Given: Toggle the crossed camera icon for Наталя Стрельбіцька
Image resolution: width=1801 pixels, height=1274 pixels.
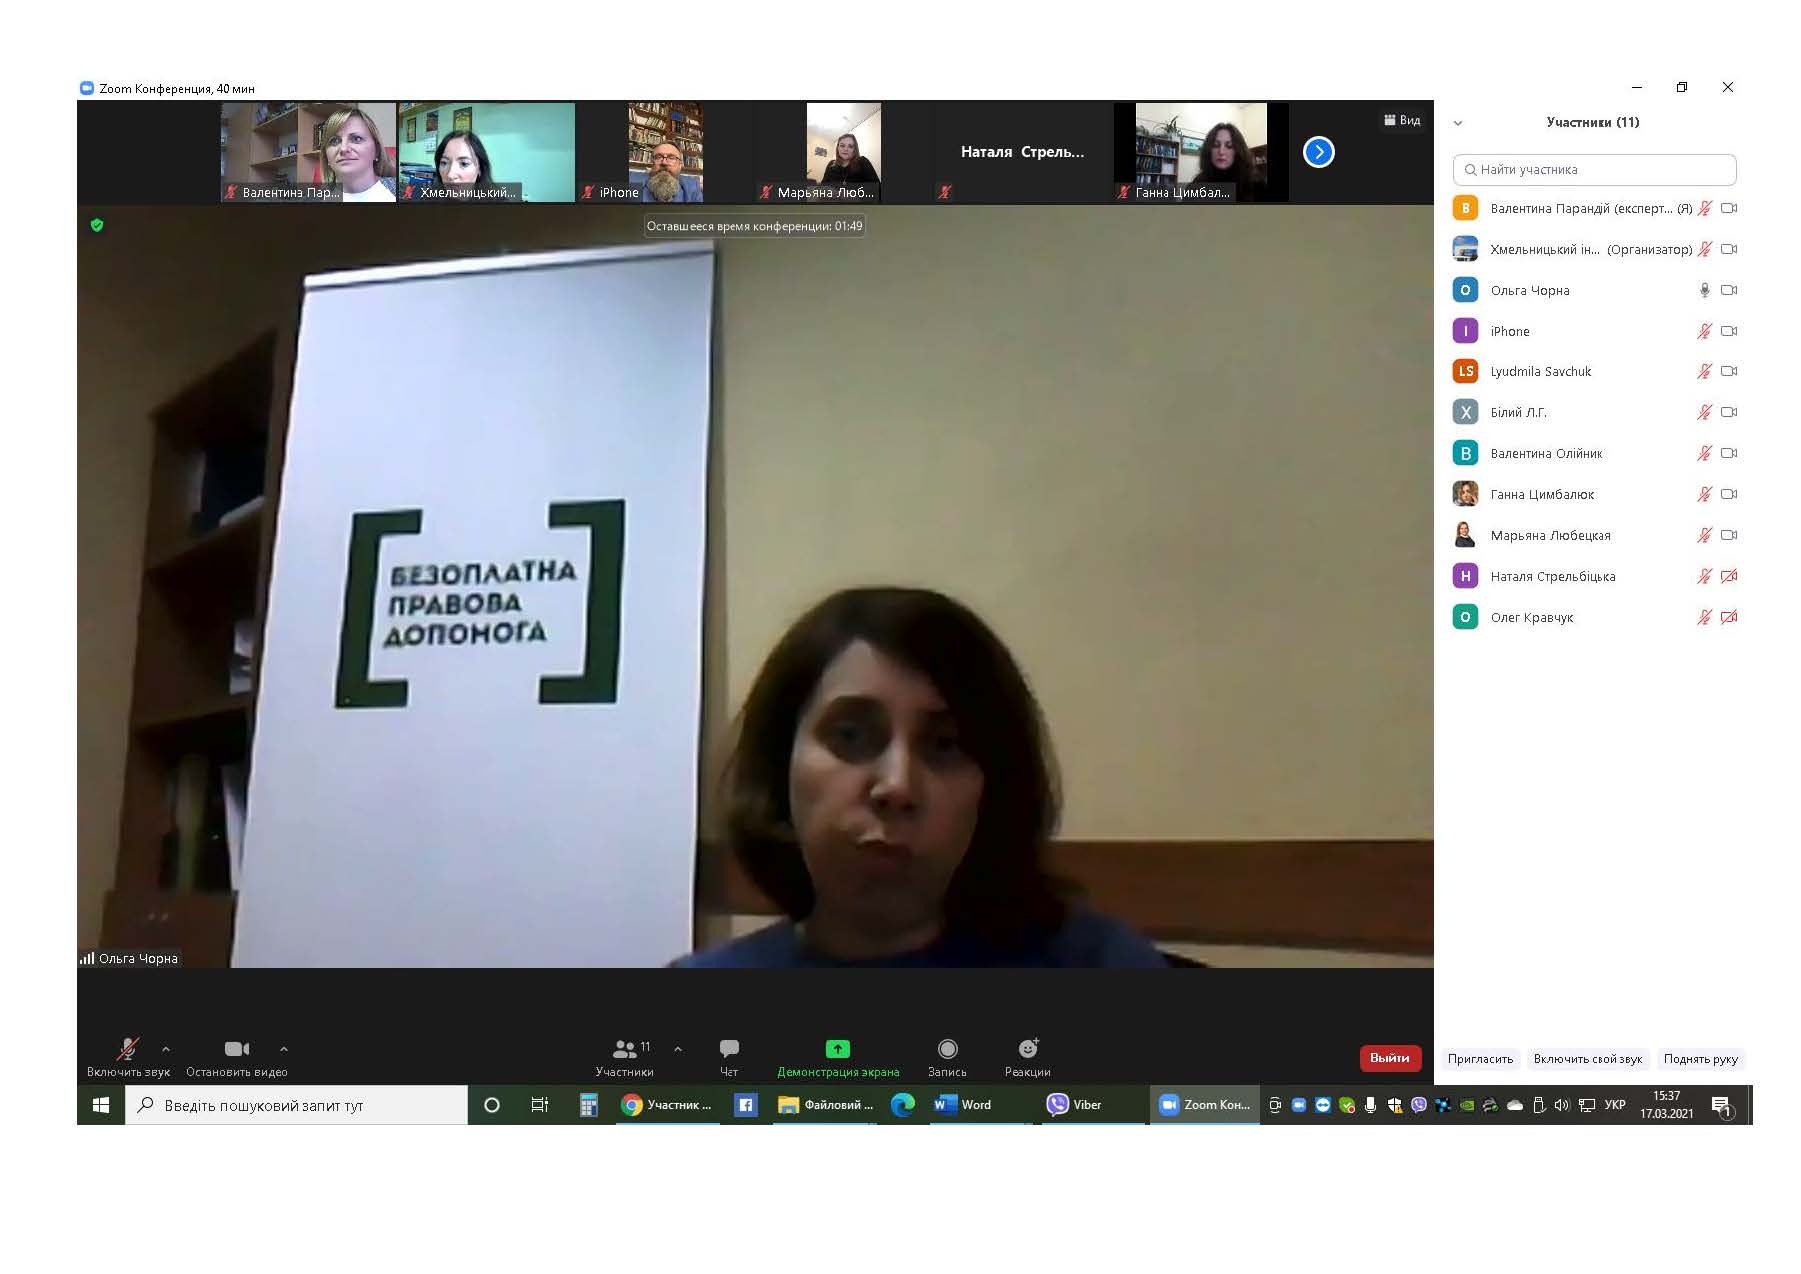Looking at the screenshot, I should (x=1729, y=576).
